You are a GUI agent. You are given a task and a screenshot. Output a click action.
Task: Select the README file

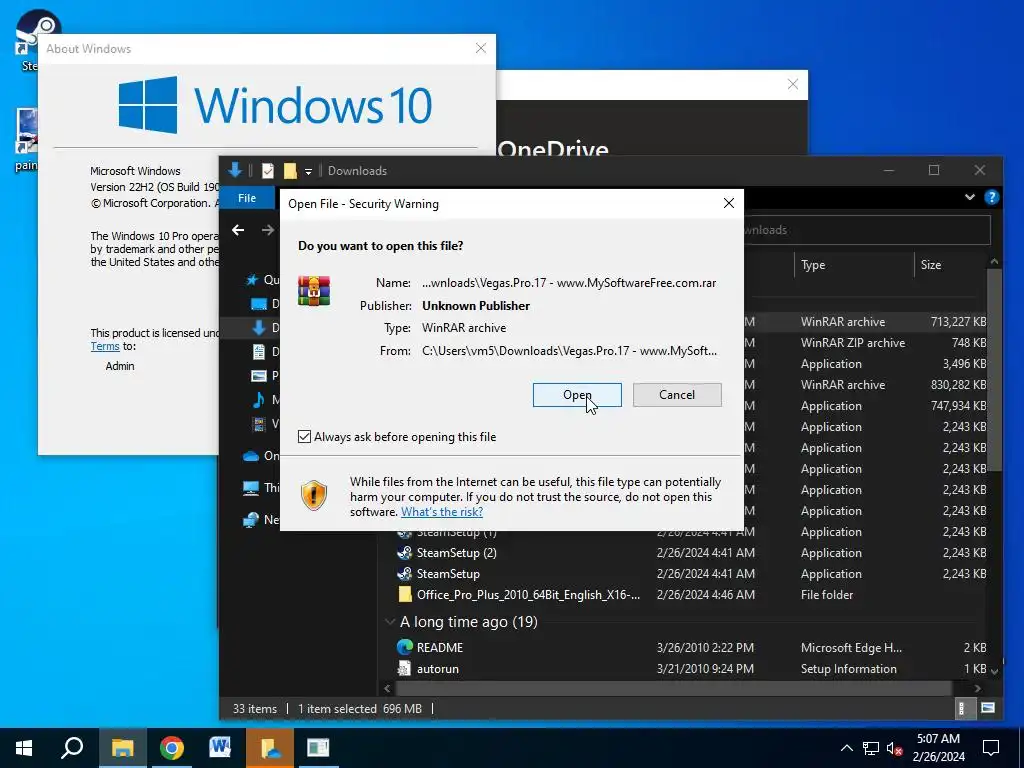(440, 648)
